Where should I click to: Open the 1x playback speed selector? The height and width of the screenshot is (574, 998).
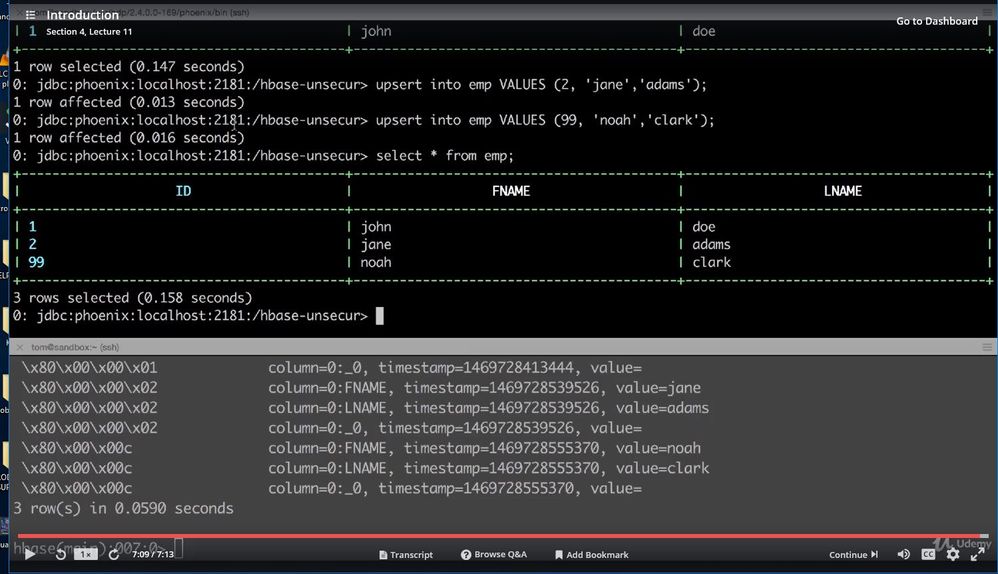86,554
